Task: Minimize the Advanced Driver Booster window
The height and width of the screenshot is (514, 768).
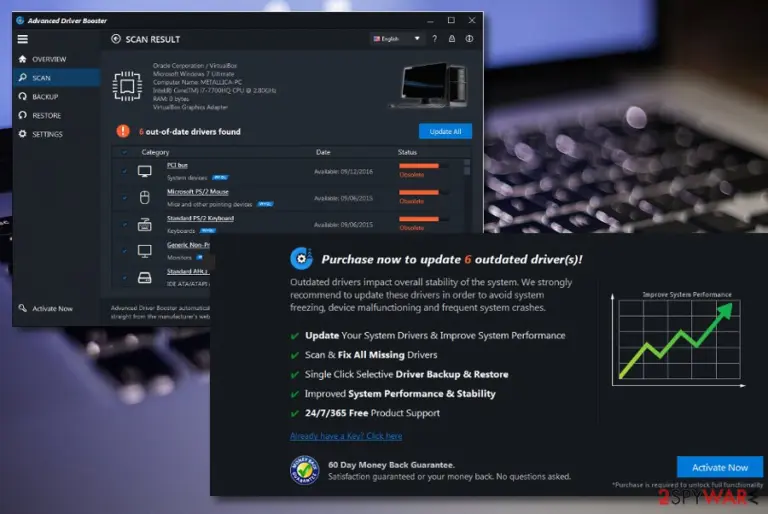Action: click(x=430, y=21)
